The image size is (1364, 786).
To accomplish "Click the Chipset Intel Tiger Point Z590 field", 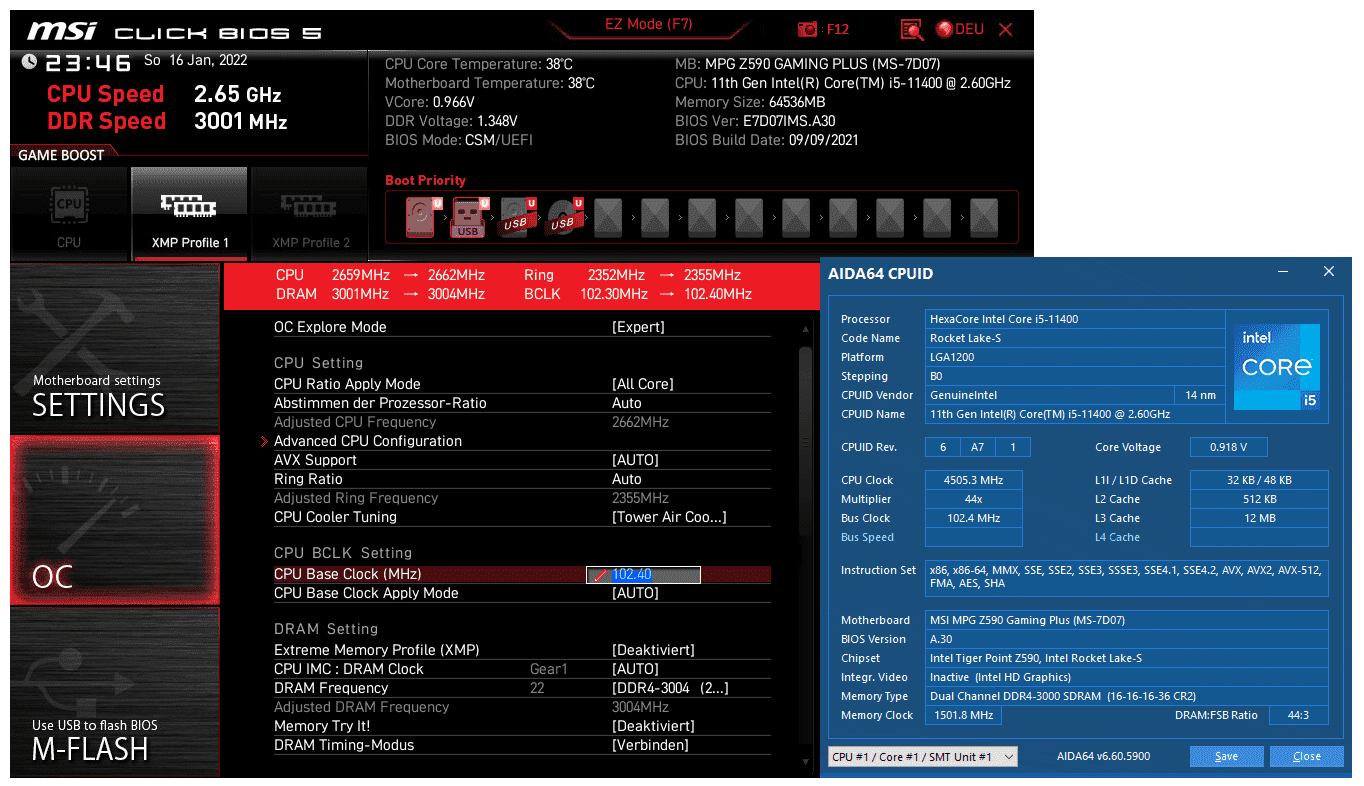I will click(1127, 658).
